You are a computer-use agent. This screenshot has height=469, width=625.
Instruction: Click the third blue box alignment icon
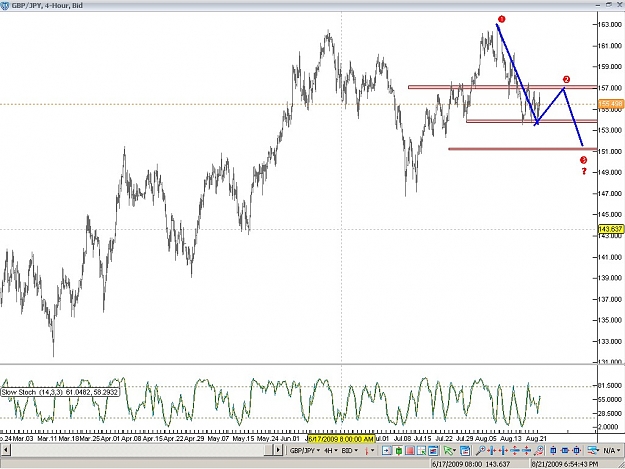[x=576, y=450]
